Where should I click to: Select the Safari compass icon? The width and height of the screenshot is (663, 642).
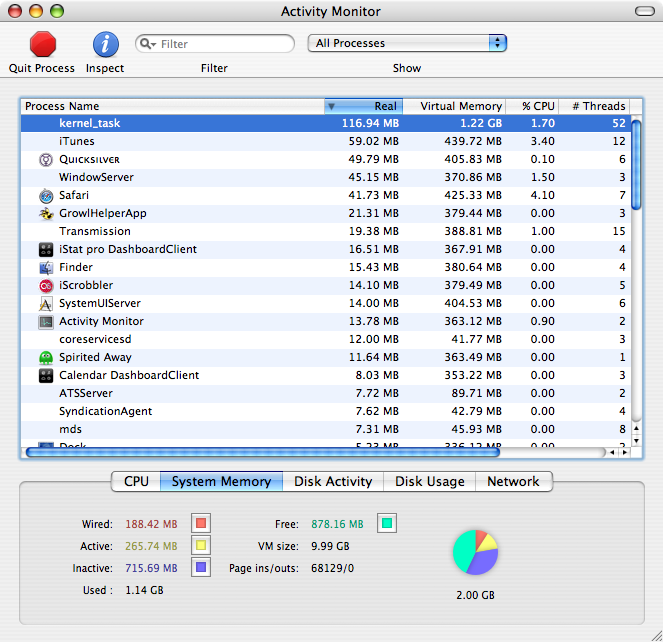[46, 196]
